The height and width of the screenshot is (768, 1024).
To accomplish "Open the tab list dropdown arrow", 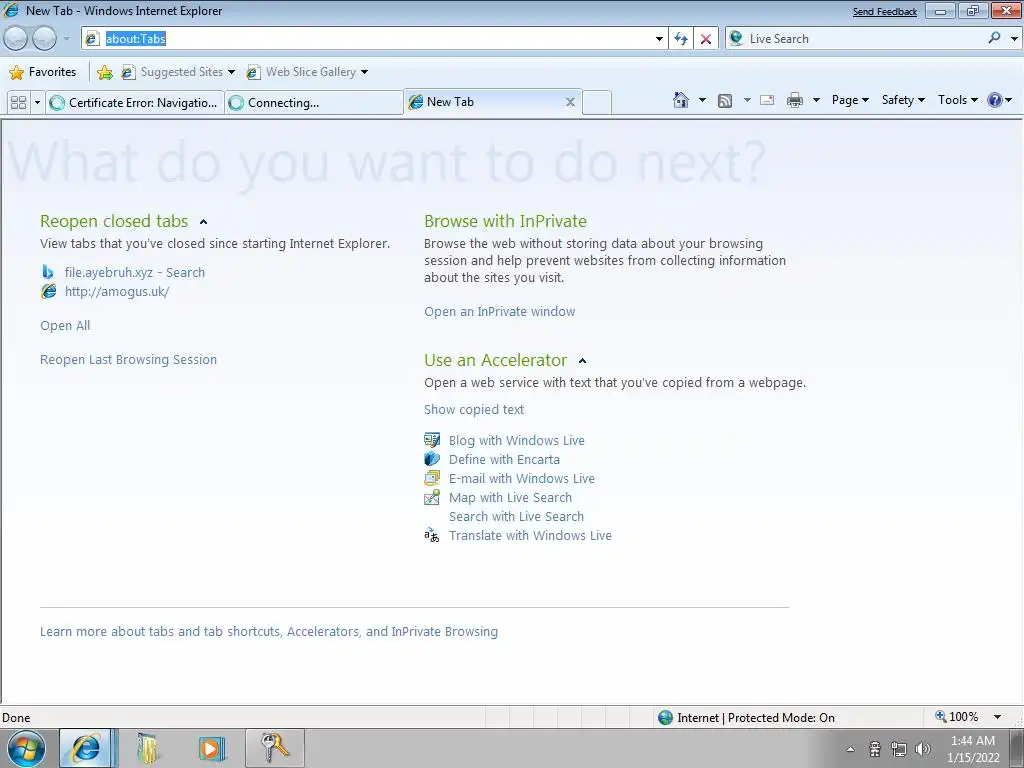I will pyautogui.click(x=37, y=103).
